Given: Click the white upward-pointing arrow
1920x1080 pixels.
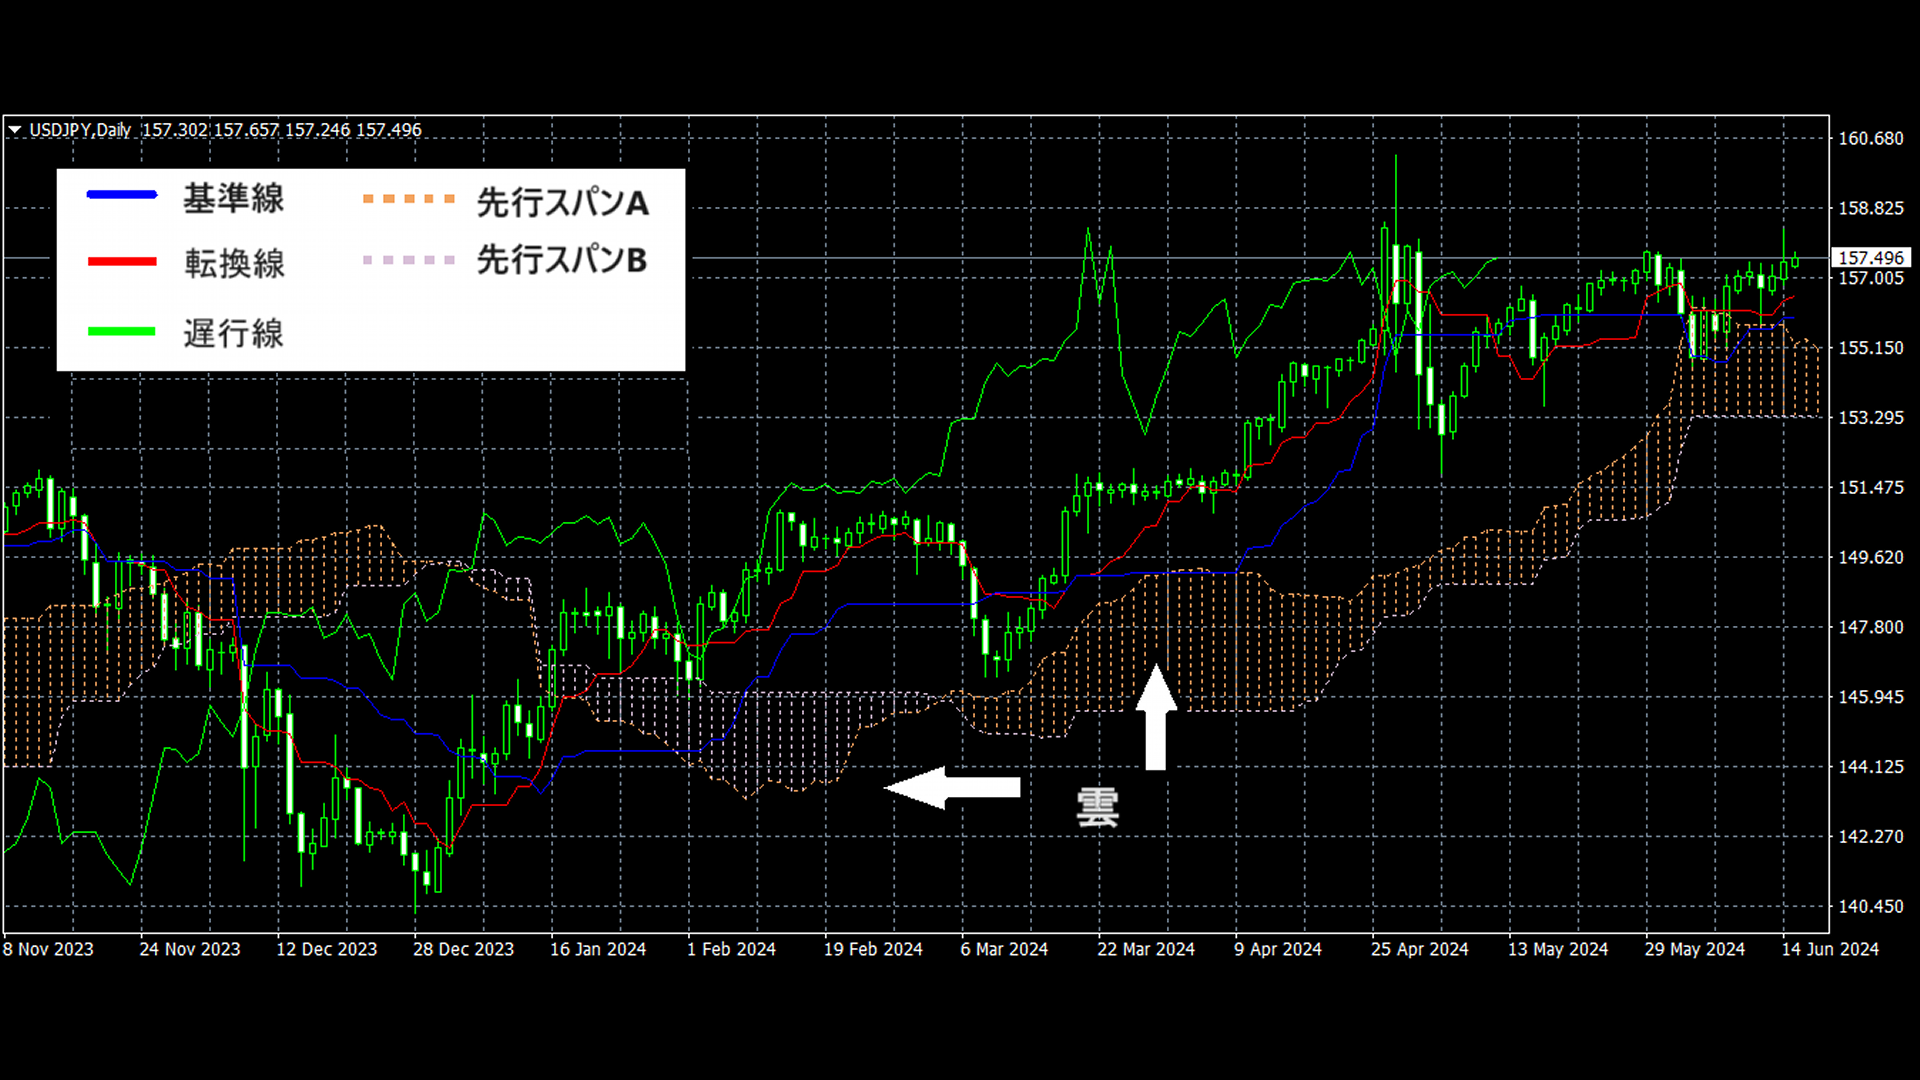Looking at the screenshot, I should tap(1156, 718).
